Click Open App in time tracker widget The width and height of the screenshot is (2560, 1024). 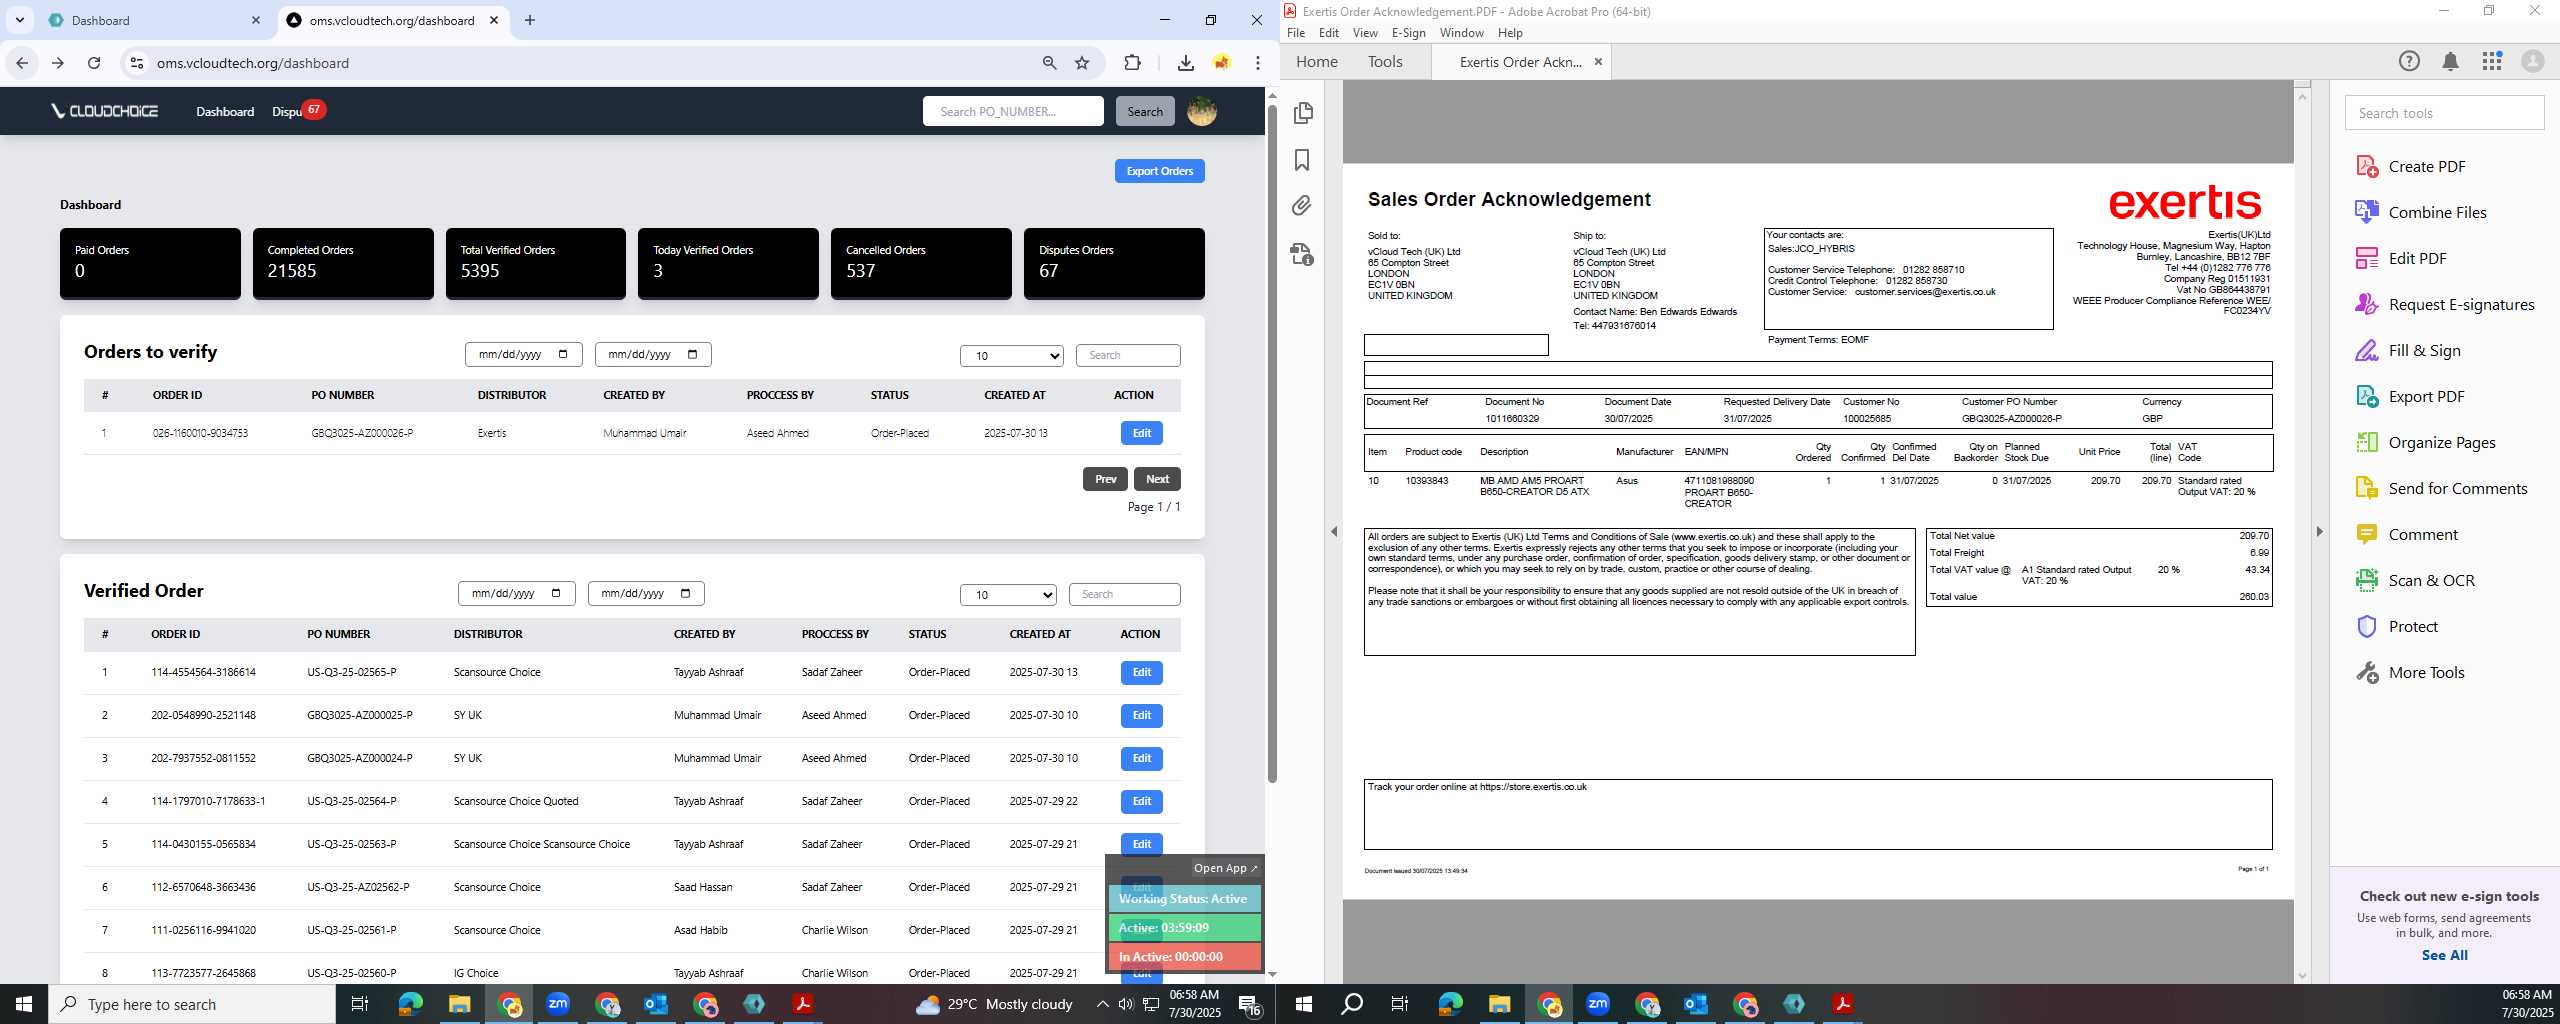tap(1226, 868)
